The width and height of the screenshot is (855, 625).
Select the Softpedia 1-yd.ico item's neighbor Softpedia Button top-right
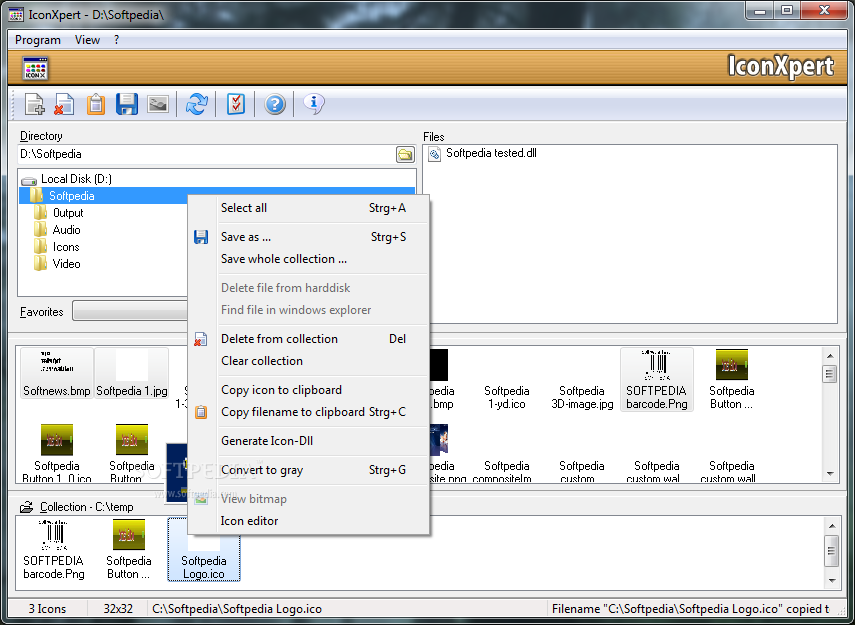(x=732, y=380)
